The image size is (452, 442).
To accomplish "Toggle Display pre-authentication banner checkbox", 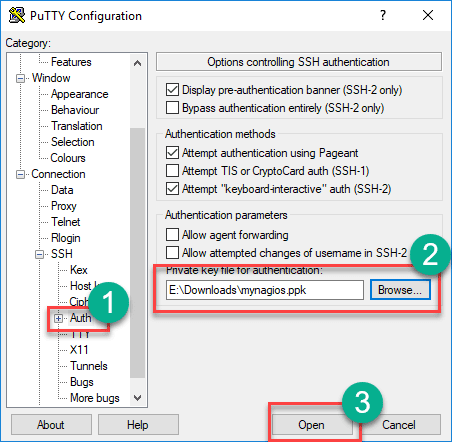I will point(172,90).
